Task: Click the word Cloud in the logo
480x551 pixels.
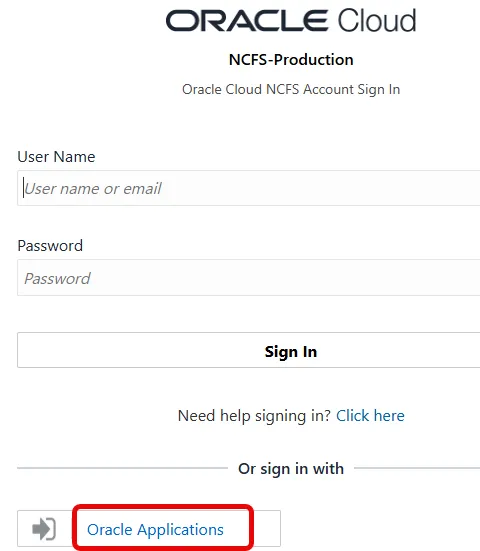Action: [377, 20]
